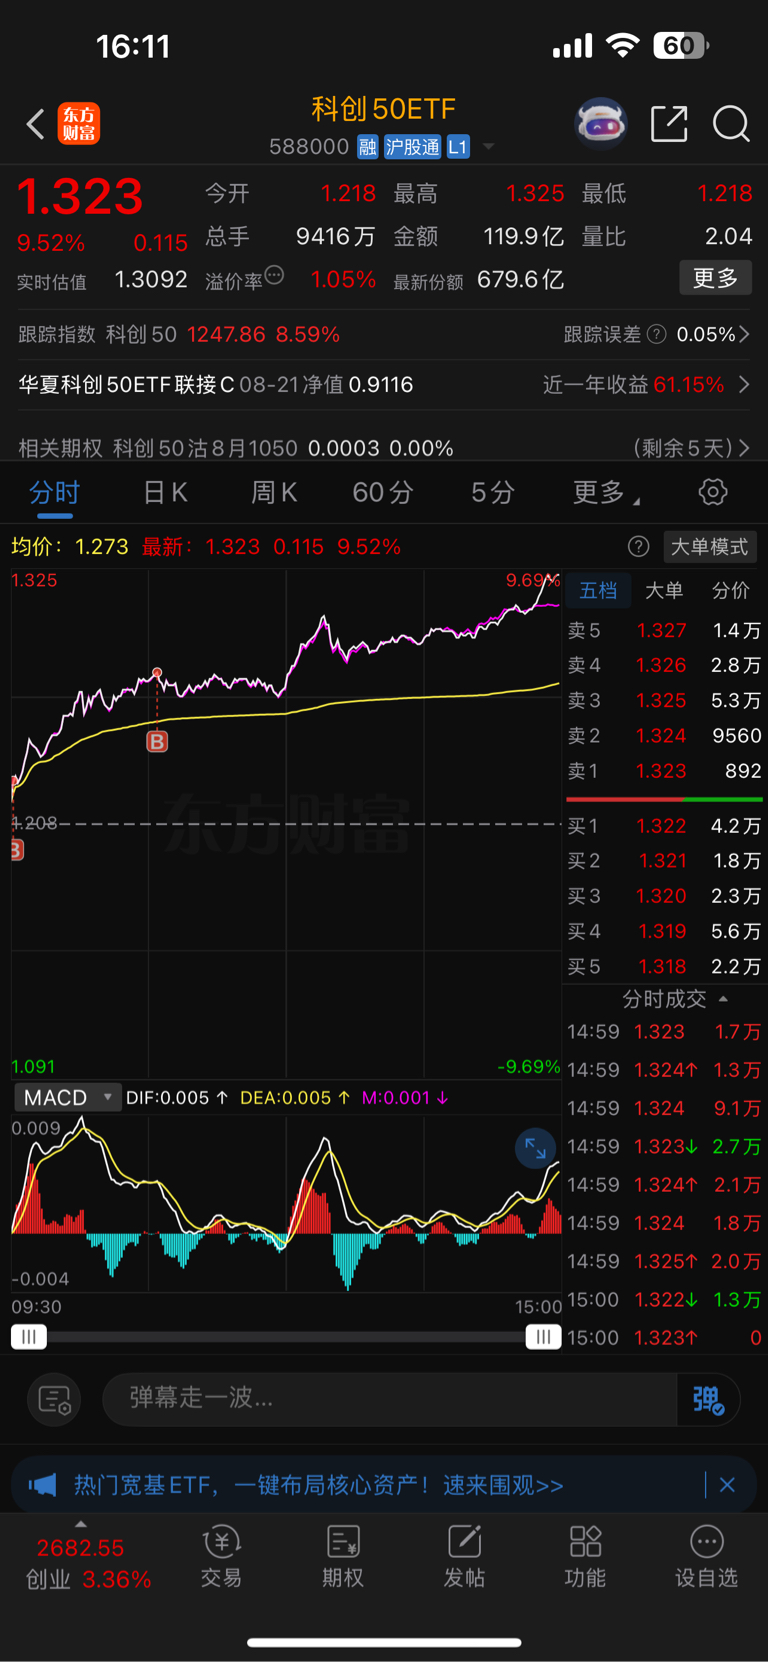Open the 东方财富 logo home icon
Image resolution: width=768 pixels, height=1662 pixels.
(x=79, y=124)
